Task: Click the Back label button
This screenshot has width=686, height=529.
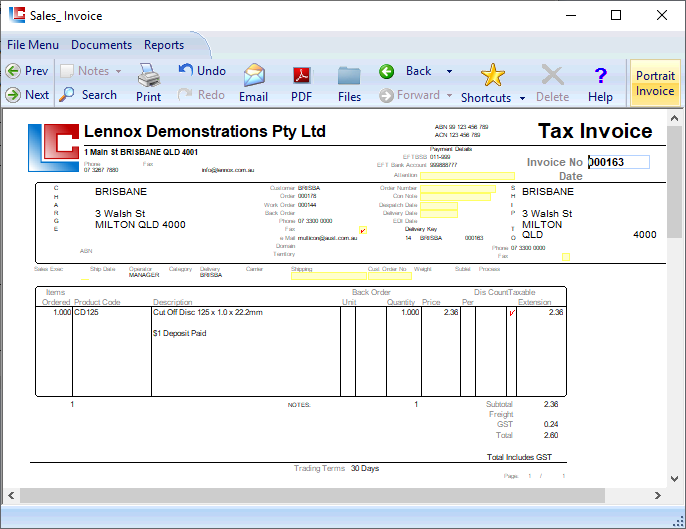Action: pyautogui.click(x=418, y=71)
